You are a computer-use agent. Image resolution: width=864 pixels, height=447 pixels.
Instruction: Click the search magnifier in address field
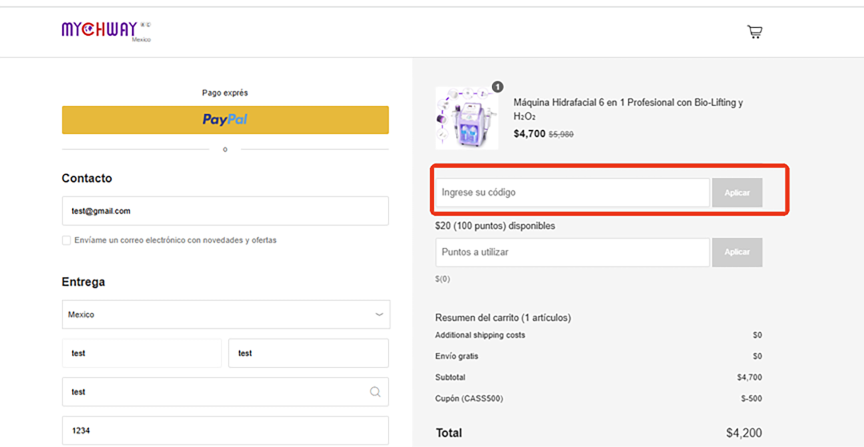point(375,392)
